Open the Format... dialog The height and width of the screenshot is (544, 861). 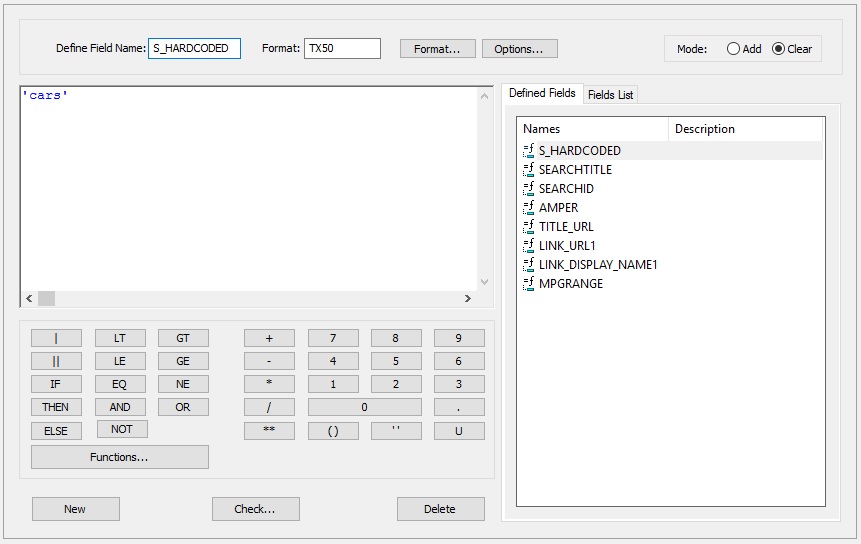[x=437, y=49]
